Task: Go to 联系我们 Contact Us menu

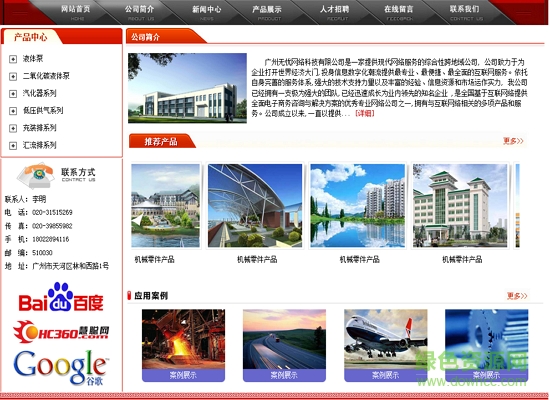Action: [465, 13]
